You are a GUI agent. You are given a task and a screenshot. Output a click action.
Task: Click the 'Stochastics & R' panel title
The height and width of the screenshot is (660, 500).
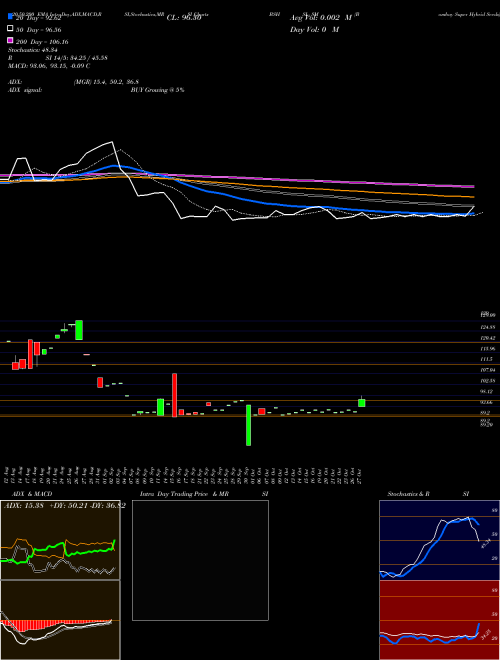pos(409,494)
